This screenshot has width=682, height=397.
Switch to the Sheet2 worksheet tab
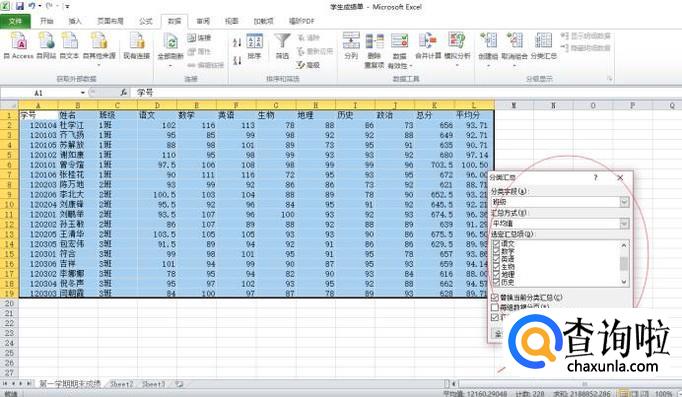(x=121, y=384)
